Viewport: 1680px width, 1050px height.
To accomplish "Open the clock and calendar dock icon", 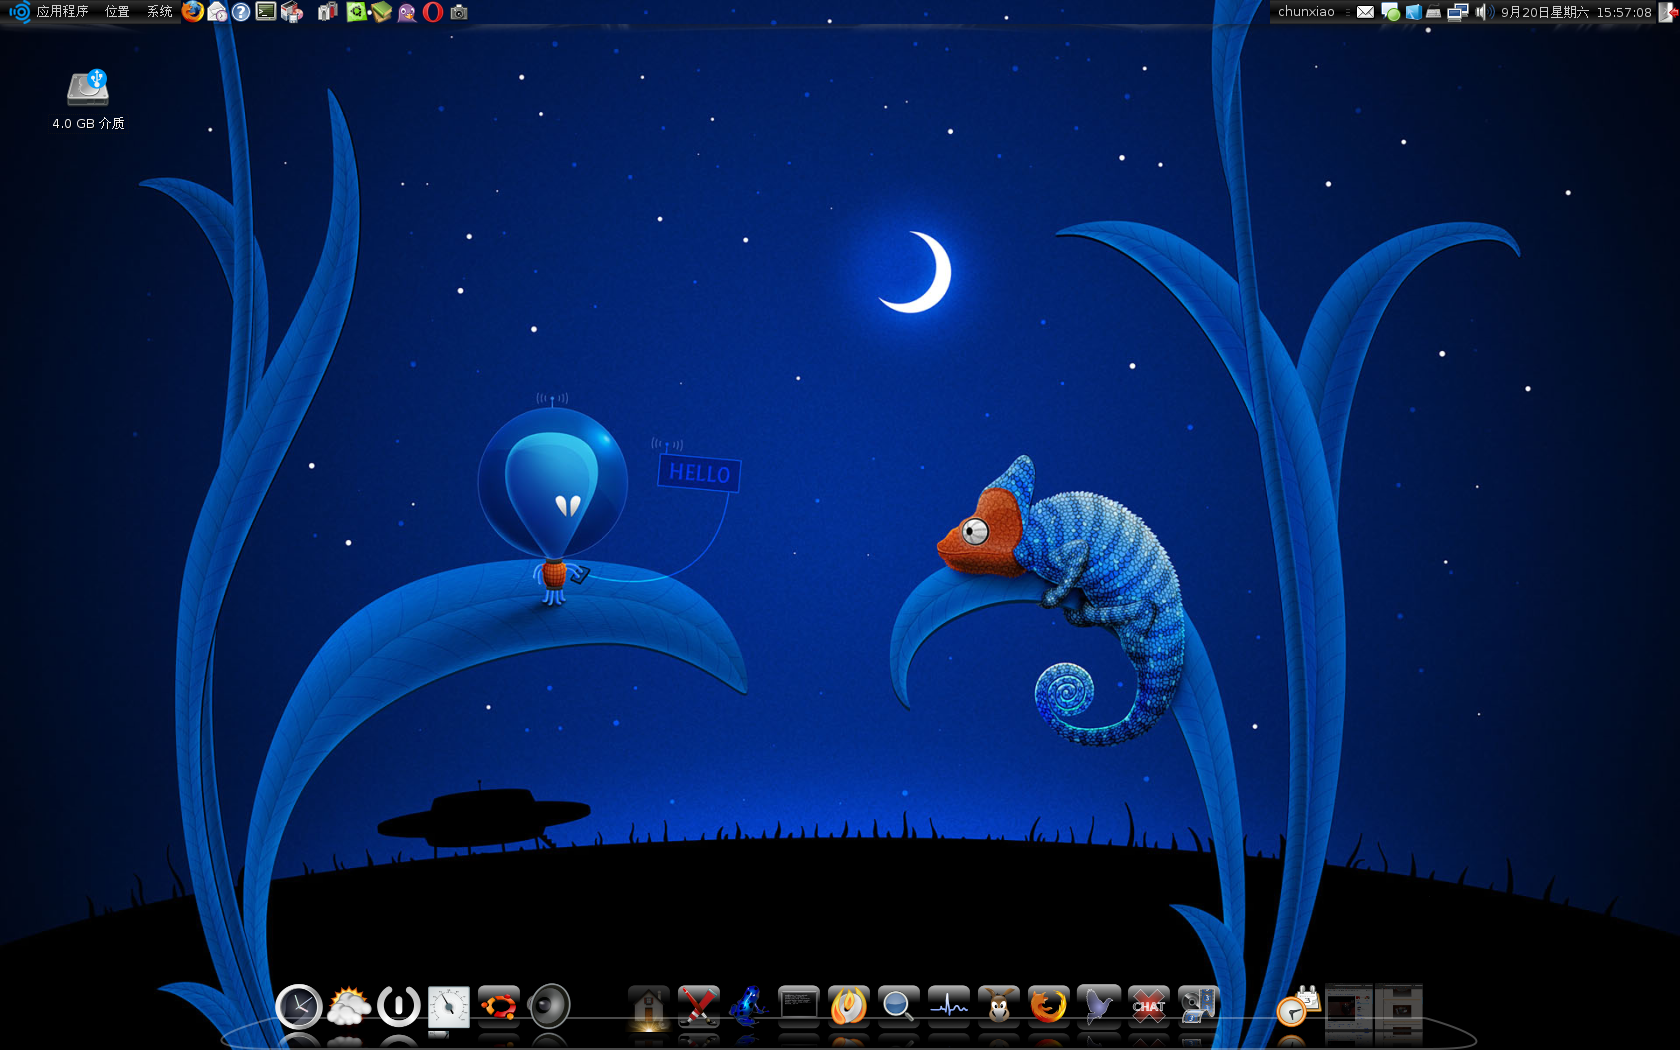I will coord(1298,1006).
